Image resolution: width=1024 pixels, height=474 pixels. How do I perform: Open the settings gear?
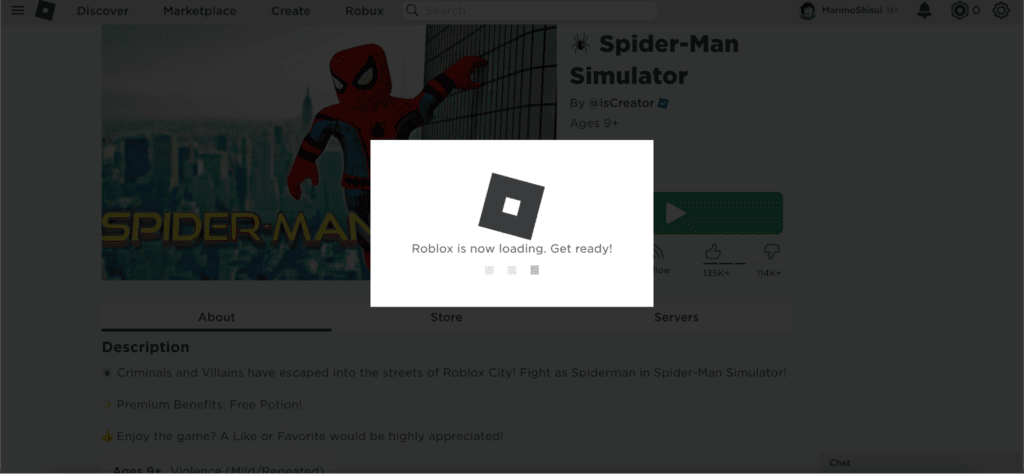pyautogui.click(x=1000, y=10)
